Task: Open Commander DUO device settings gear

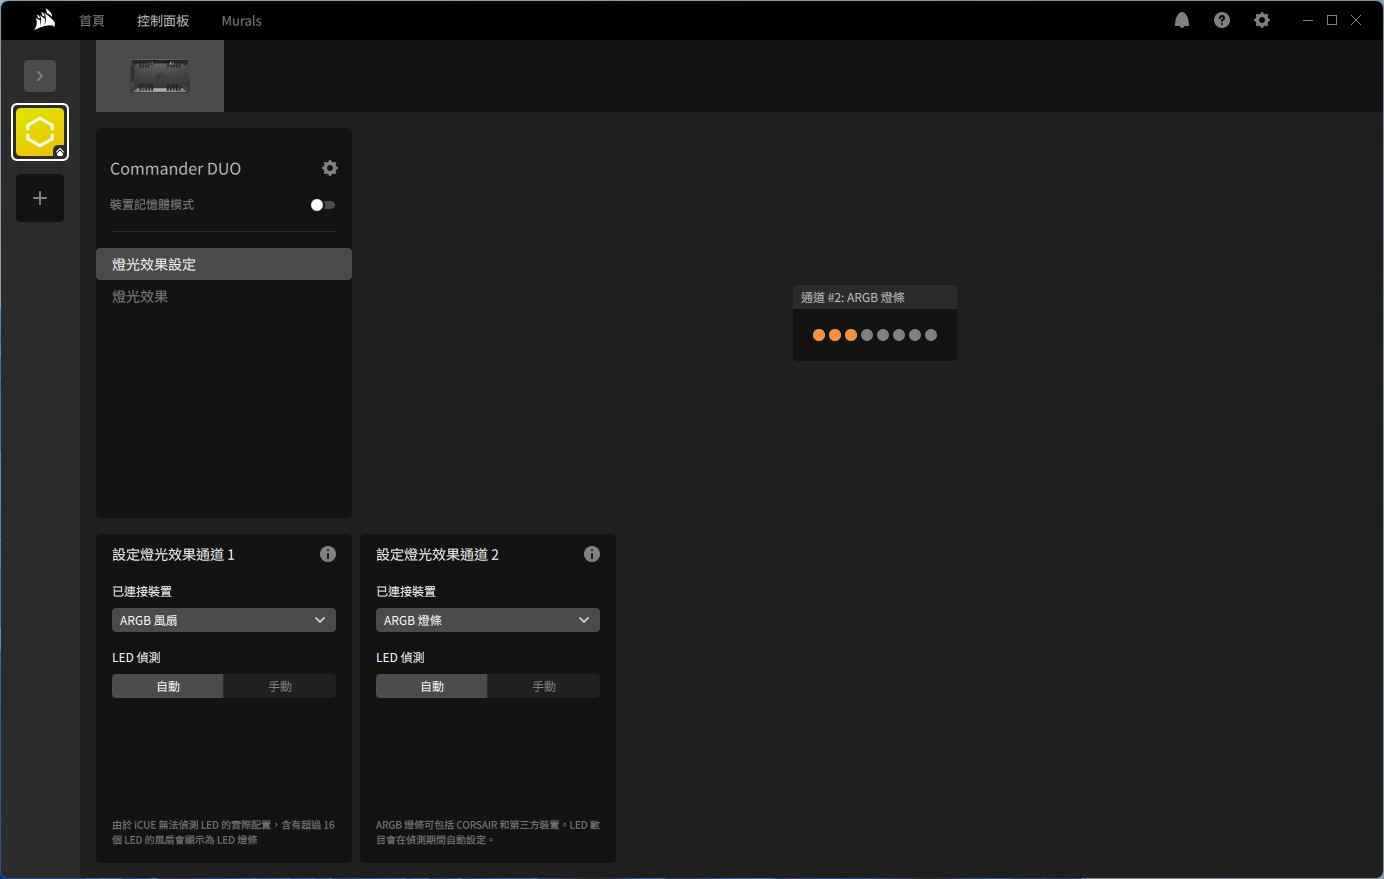Action: 330,168
